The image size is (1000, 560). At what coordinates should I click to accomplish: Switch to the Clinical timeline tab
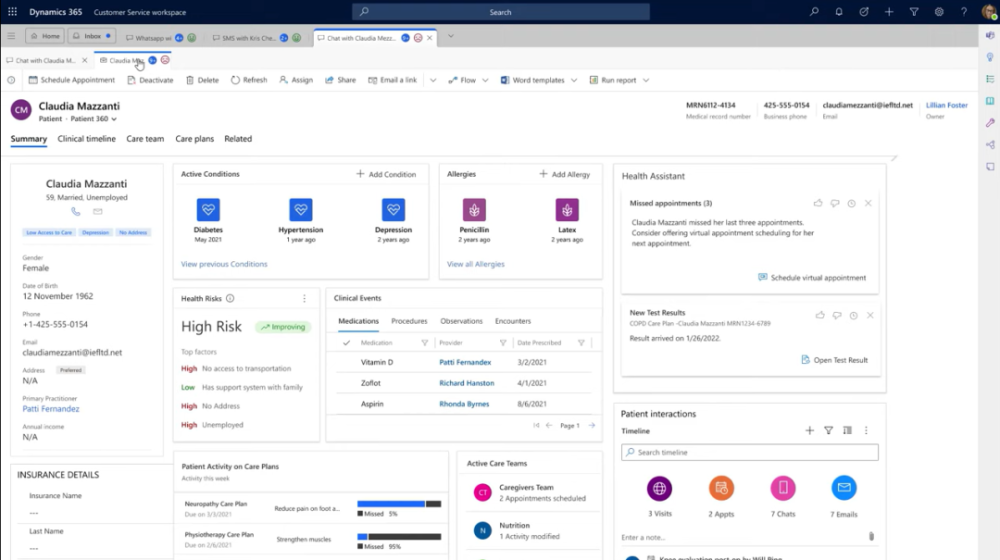(x=87, y=139)
